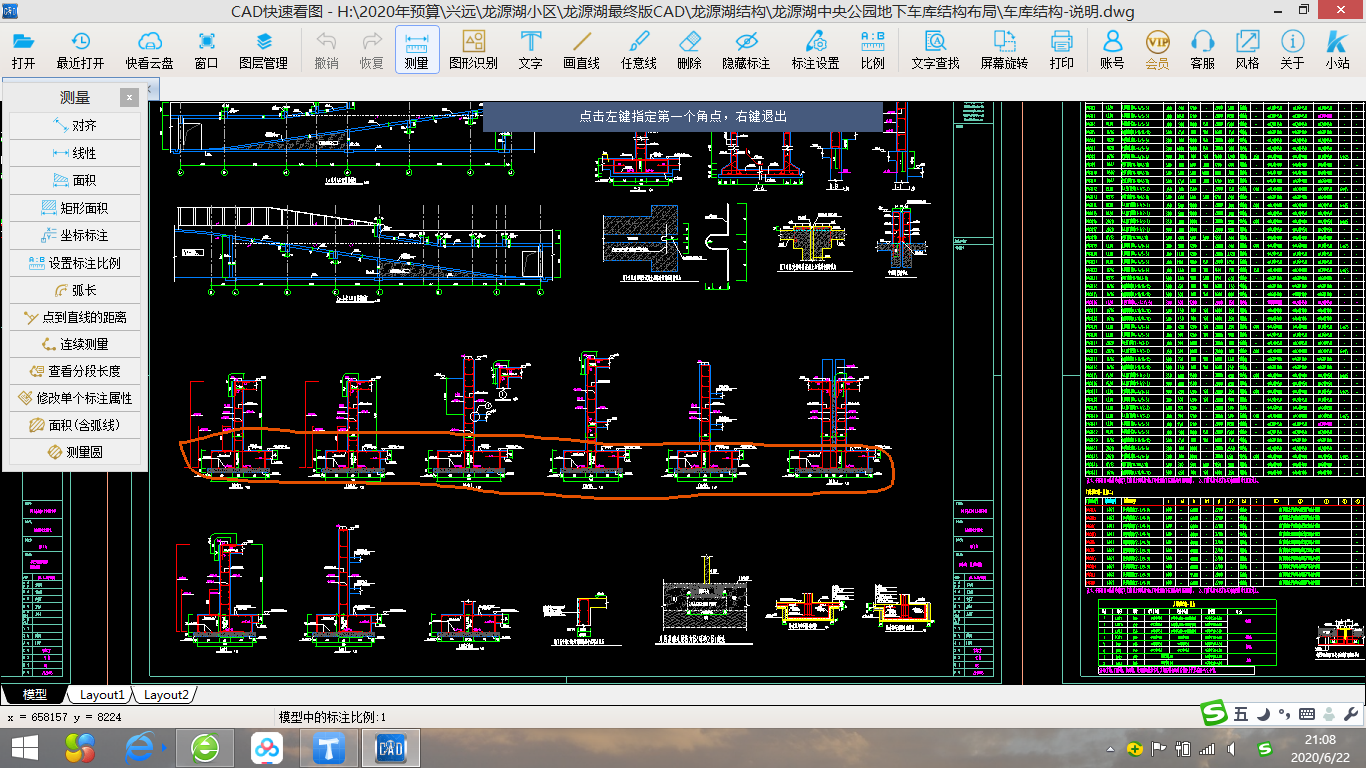This screenshot has height=768, width=1366.
Task: Select the 画直线 draw line tool
Action: click(x=581, y=50)
